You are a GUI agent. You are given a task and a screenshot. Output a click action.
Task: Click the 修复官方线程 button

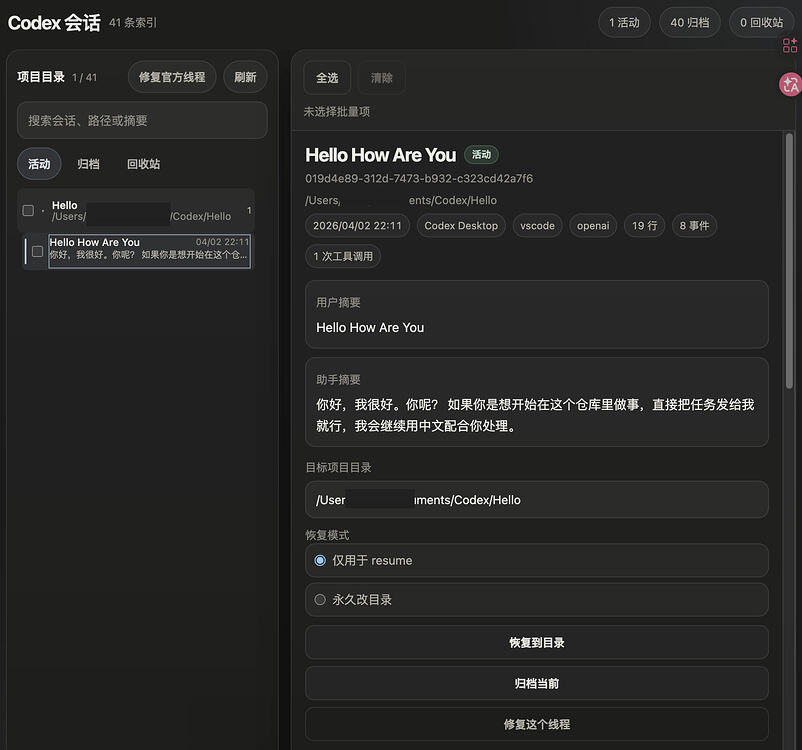[x=172, y=77]
